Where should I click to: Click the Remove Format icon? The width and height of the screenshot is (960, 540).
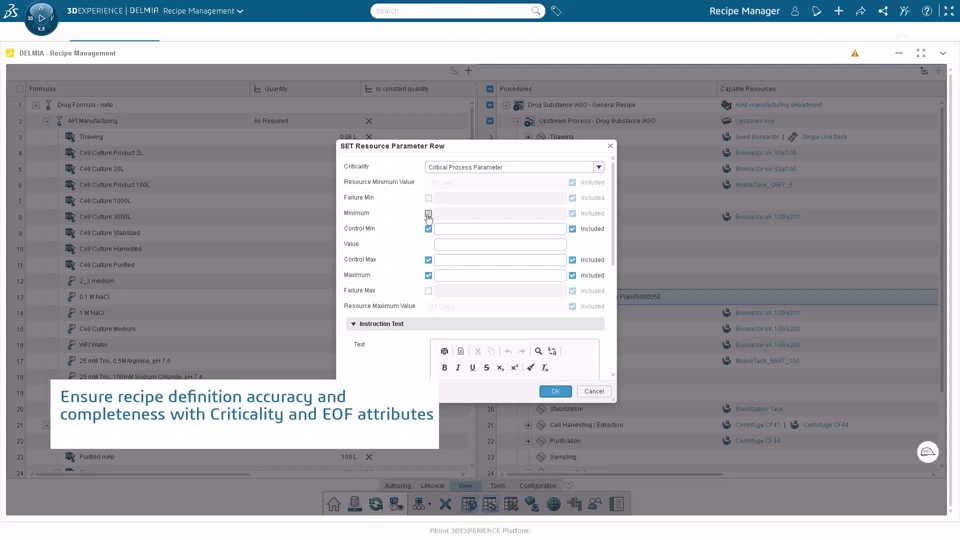545,367
